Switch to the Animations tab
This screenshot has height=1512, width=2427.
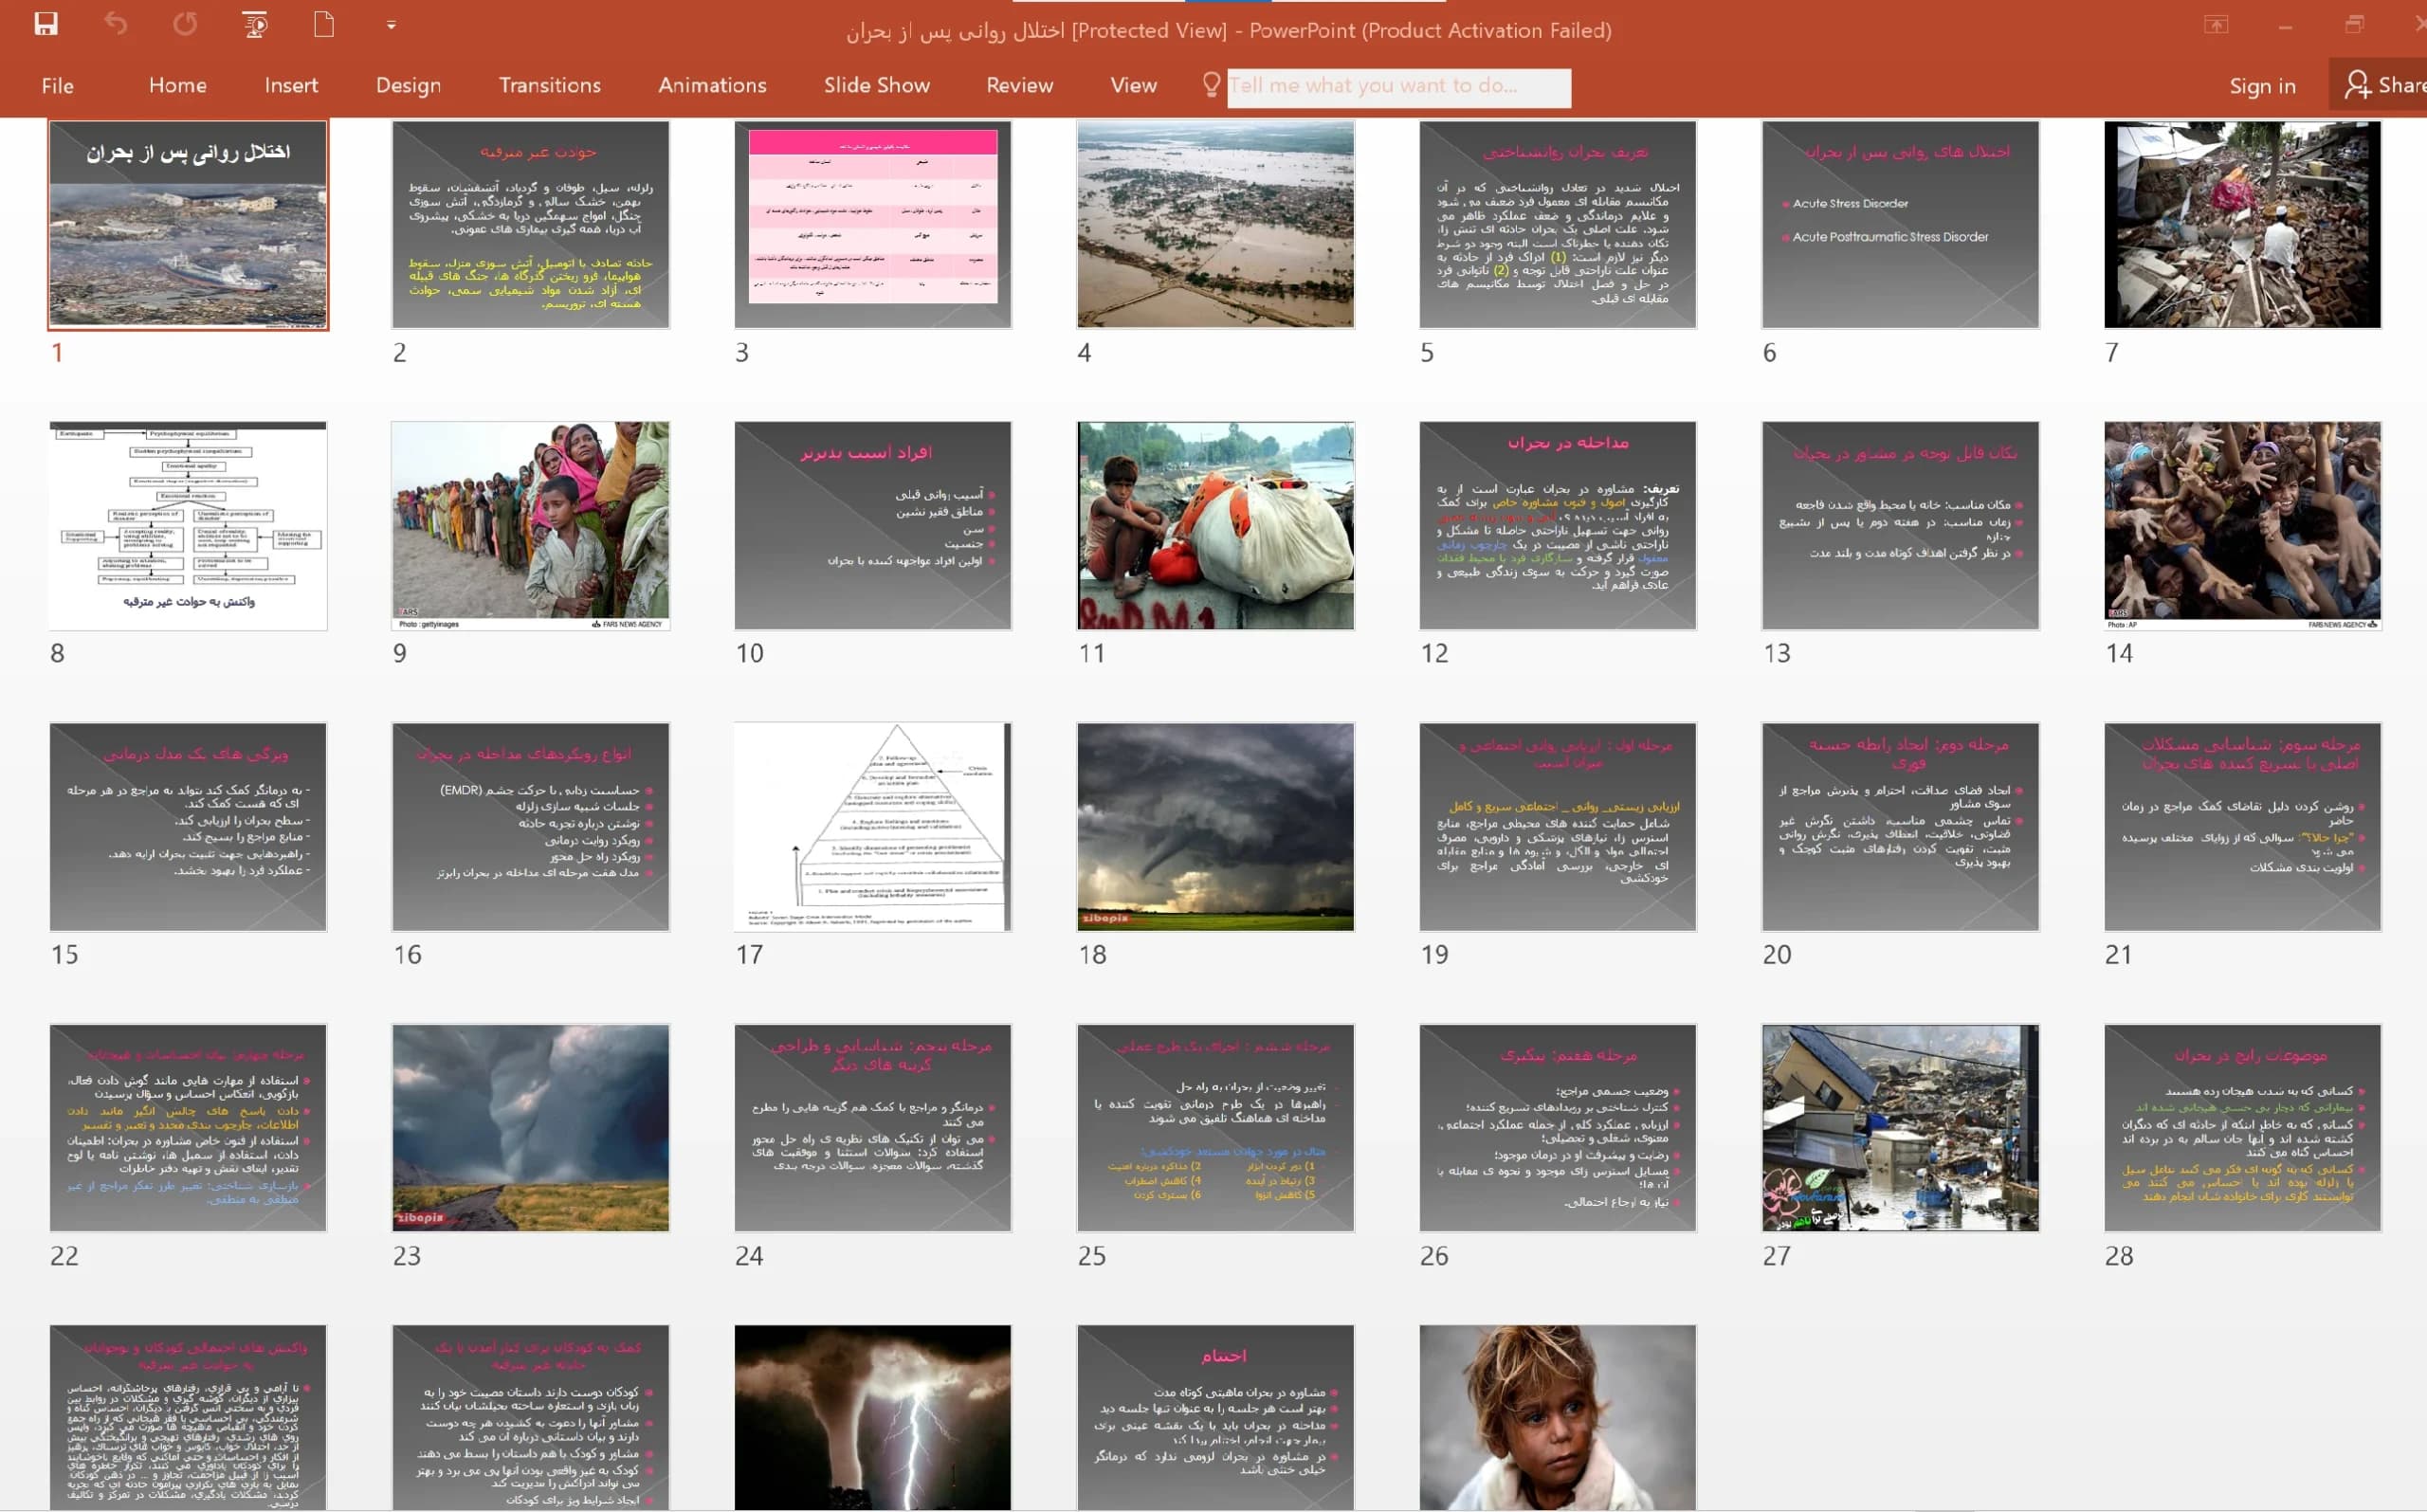click(x=712, y=86)
